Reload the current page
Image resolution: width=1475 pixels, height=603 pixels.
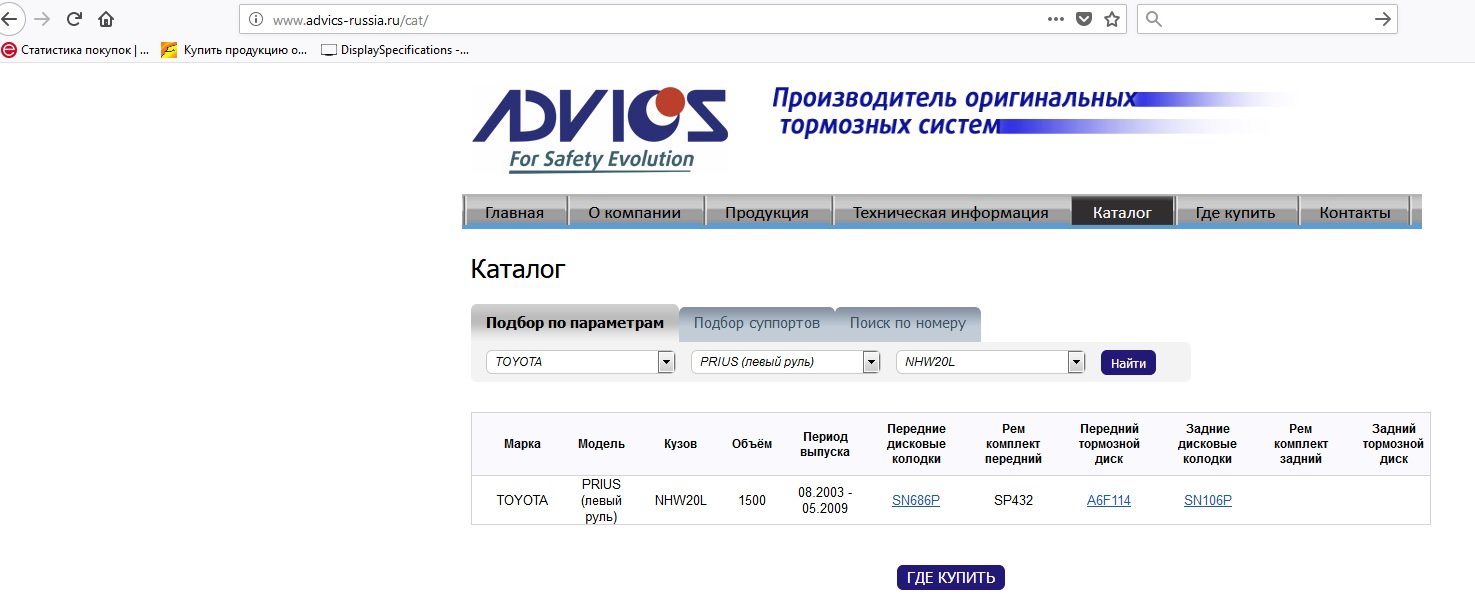[x=74, y=19]
